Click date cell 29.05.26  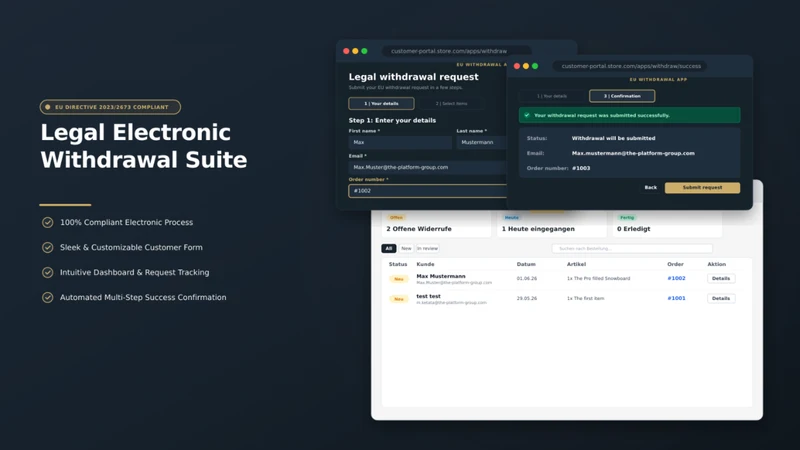527,298
